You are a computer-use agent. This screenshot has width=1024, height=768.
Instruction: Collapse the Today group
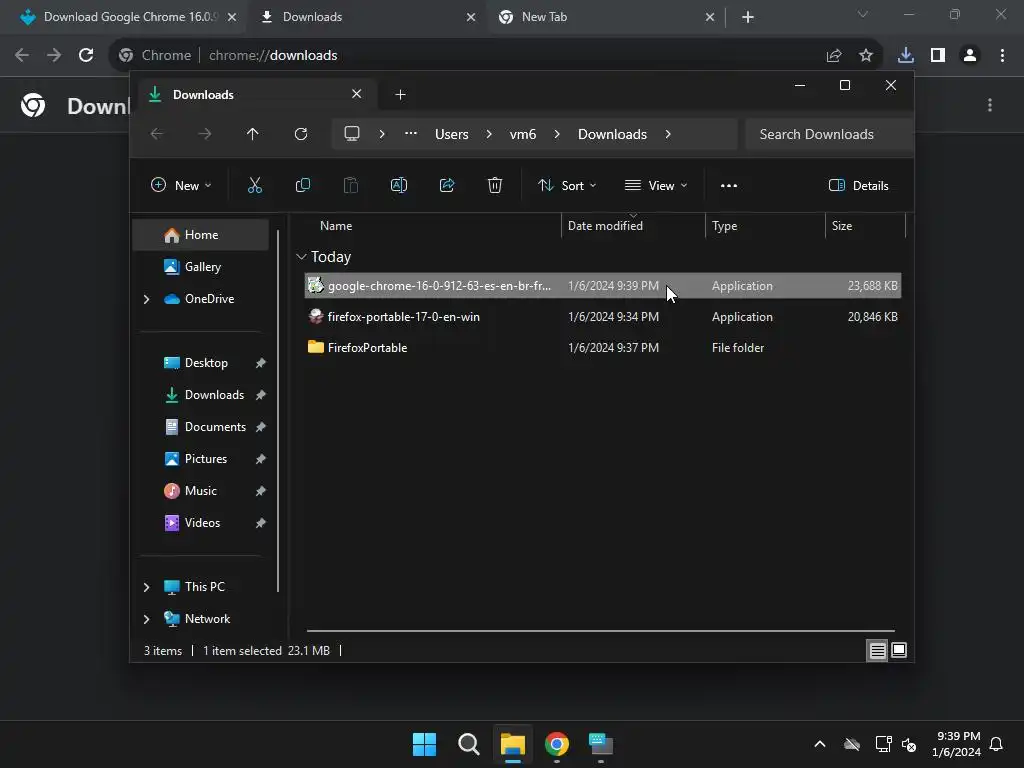(x=301, y=257)
